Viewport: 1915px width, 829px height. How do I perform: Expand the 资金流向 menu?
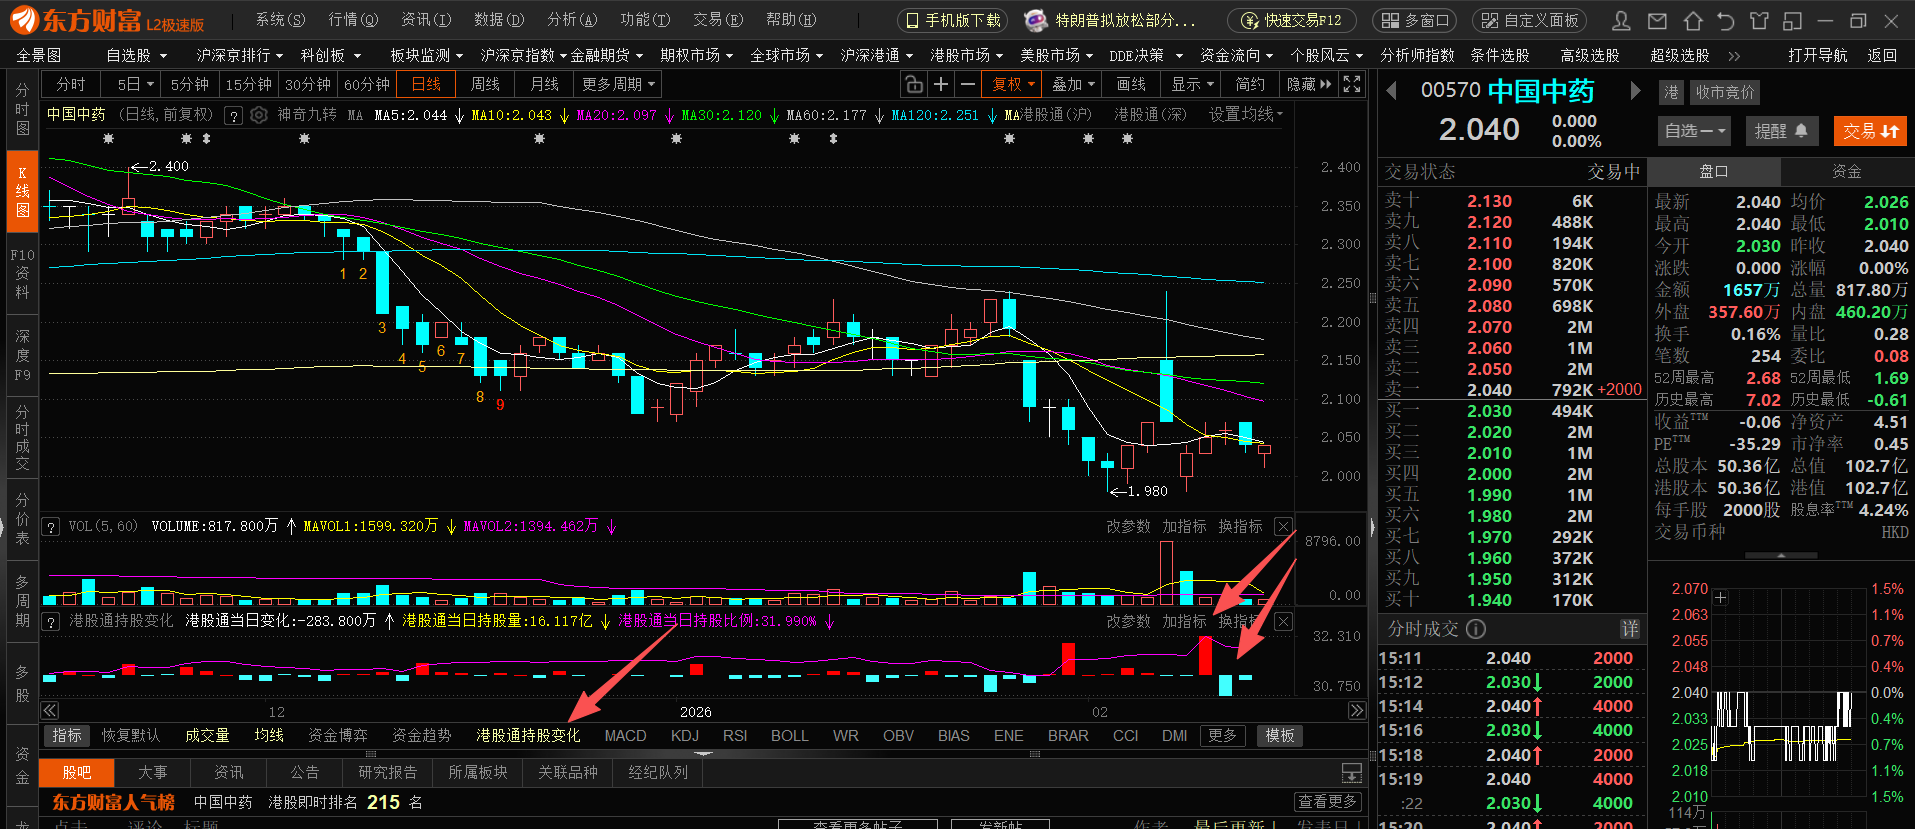1237,56
